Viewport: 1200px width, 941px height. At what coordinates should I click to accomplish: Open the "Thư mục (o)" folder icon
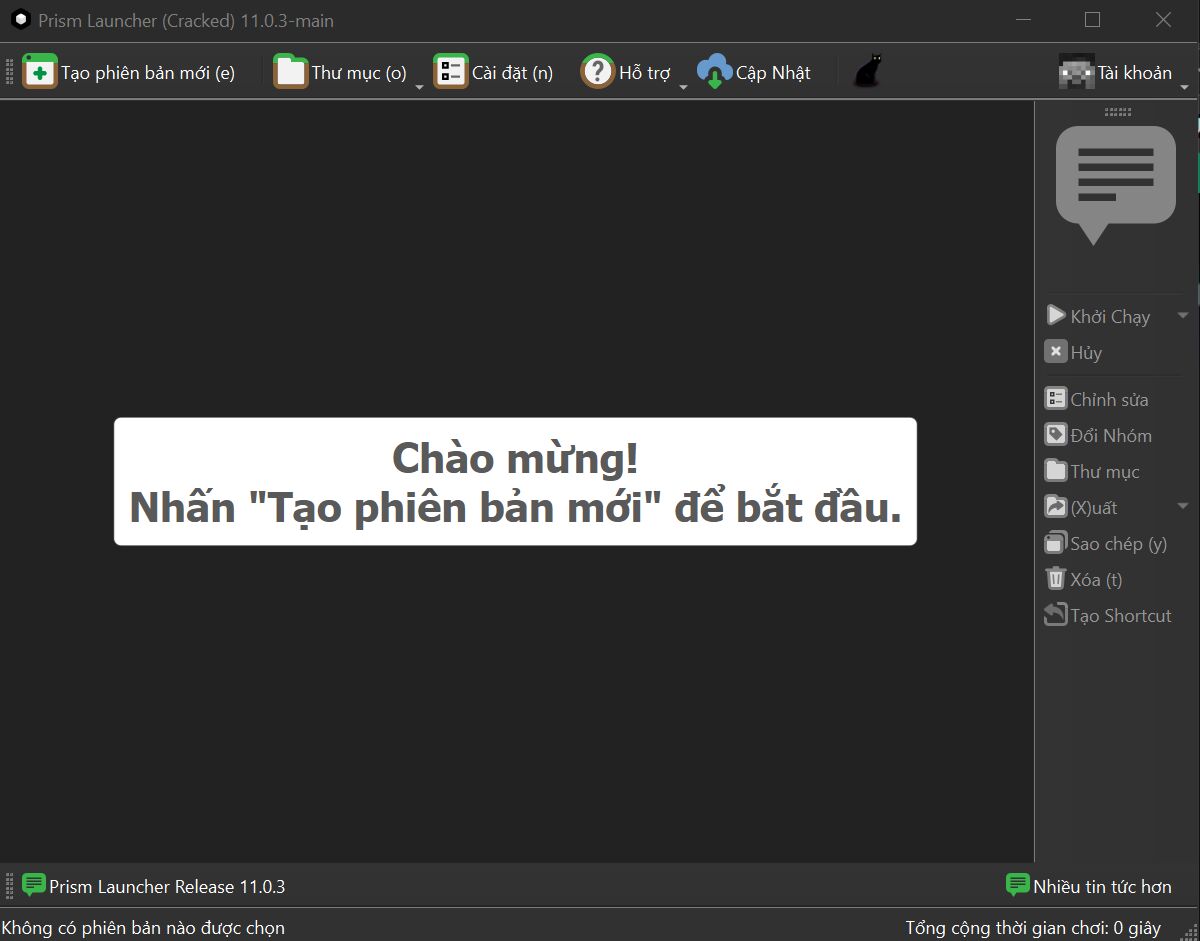pyautogui.click(x=291, y=72)
